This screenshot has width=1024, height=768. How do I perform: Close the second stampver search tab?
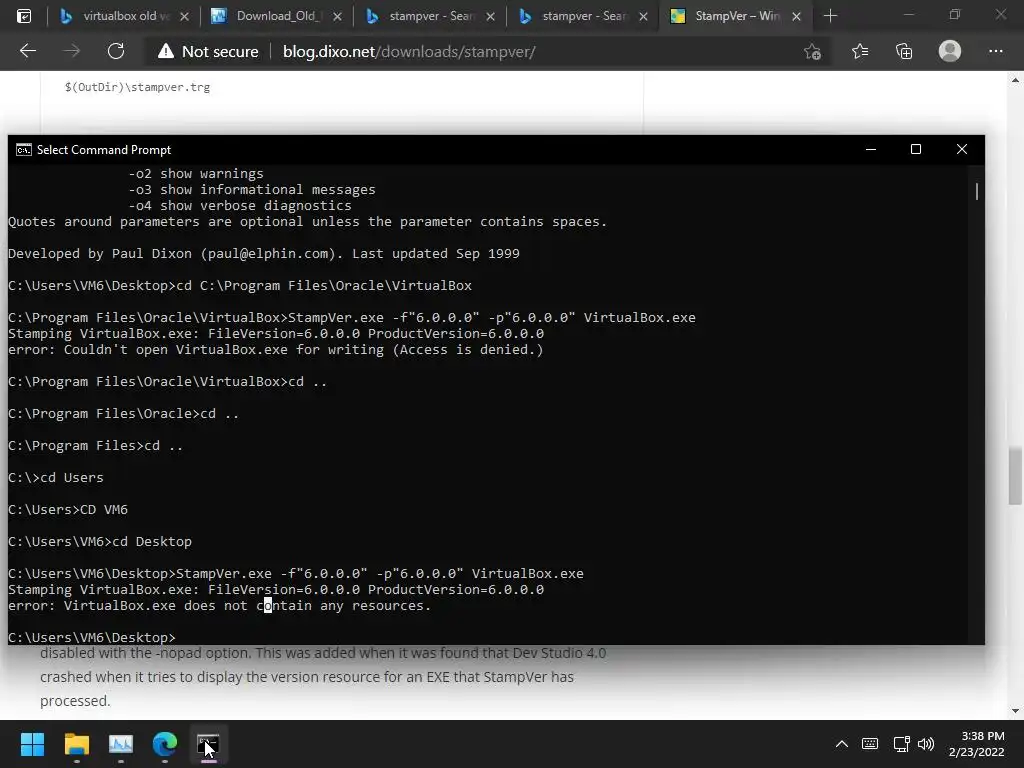(x=643, y=16)
